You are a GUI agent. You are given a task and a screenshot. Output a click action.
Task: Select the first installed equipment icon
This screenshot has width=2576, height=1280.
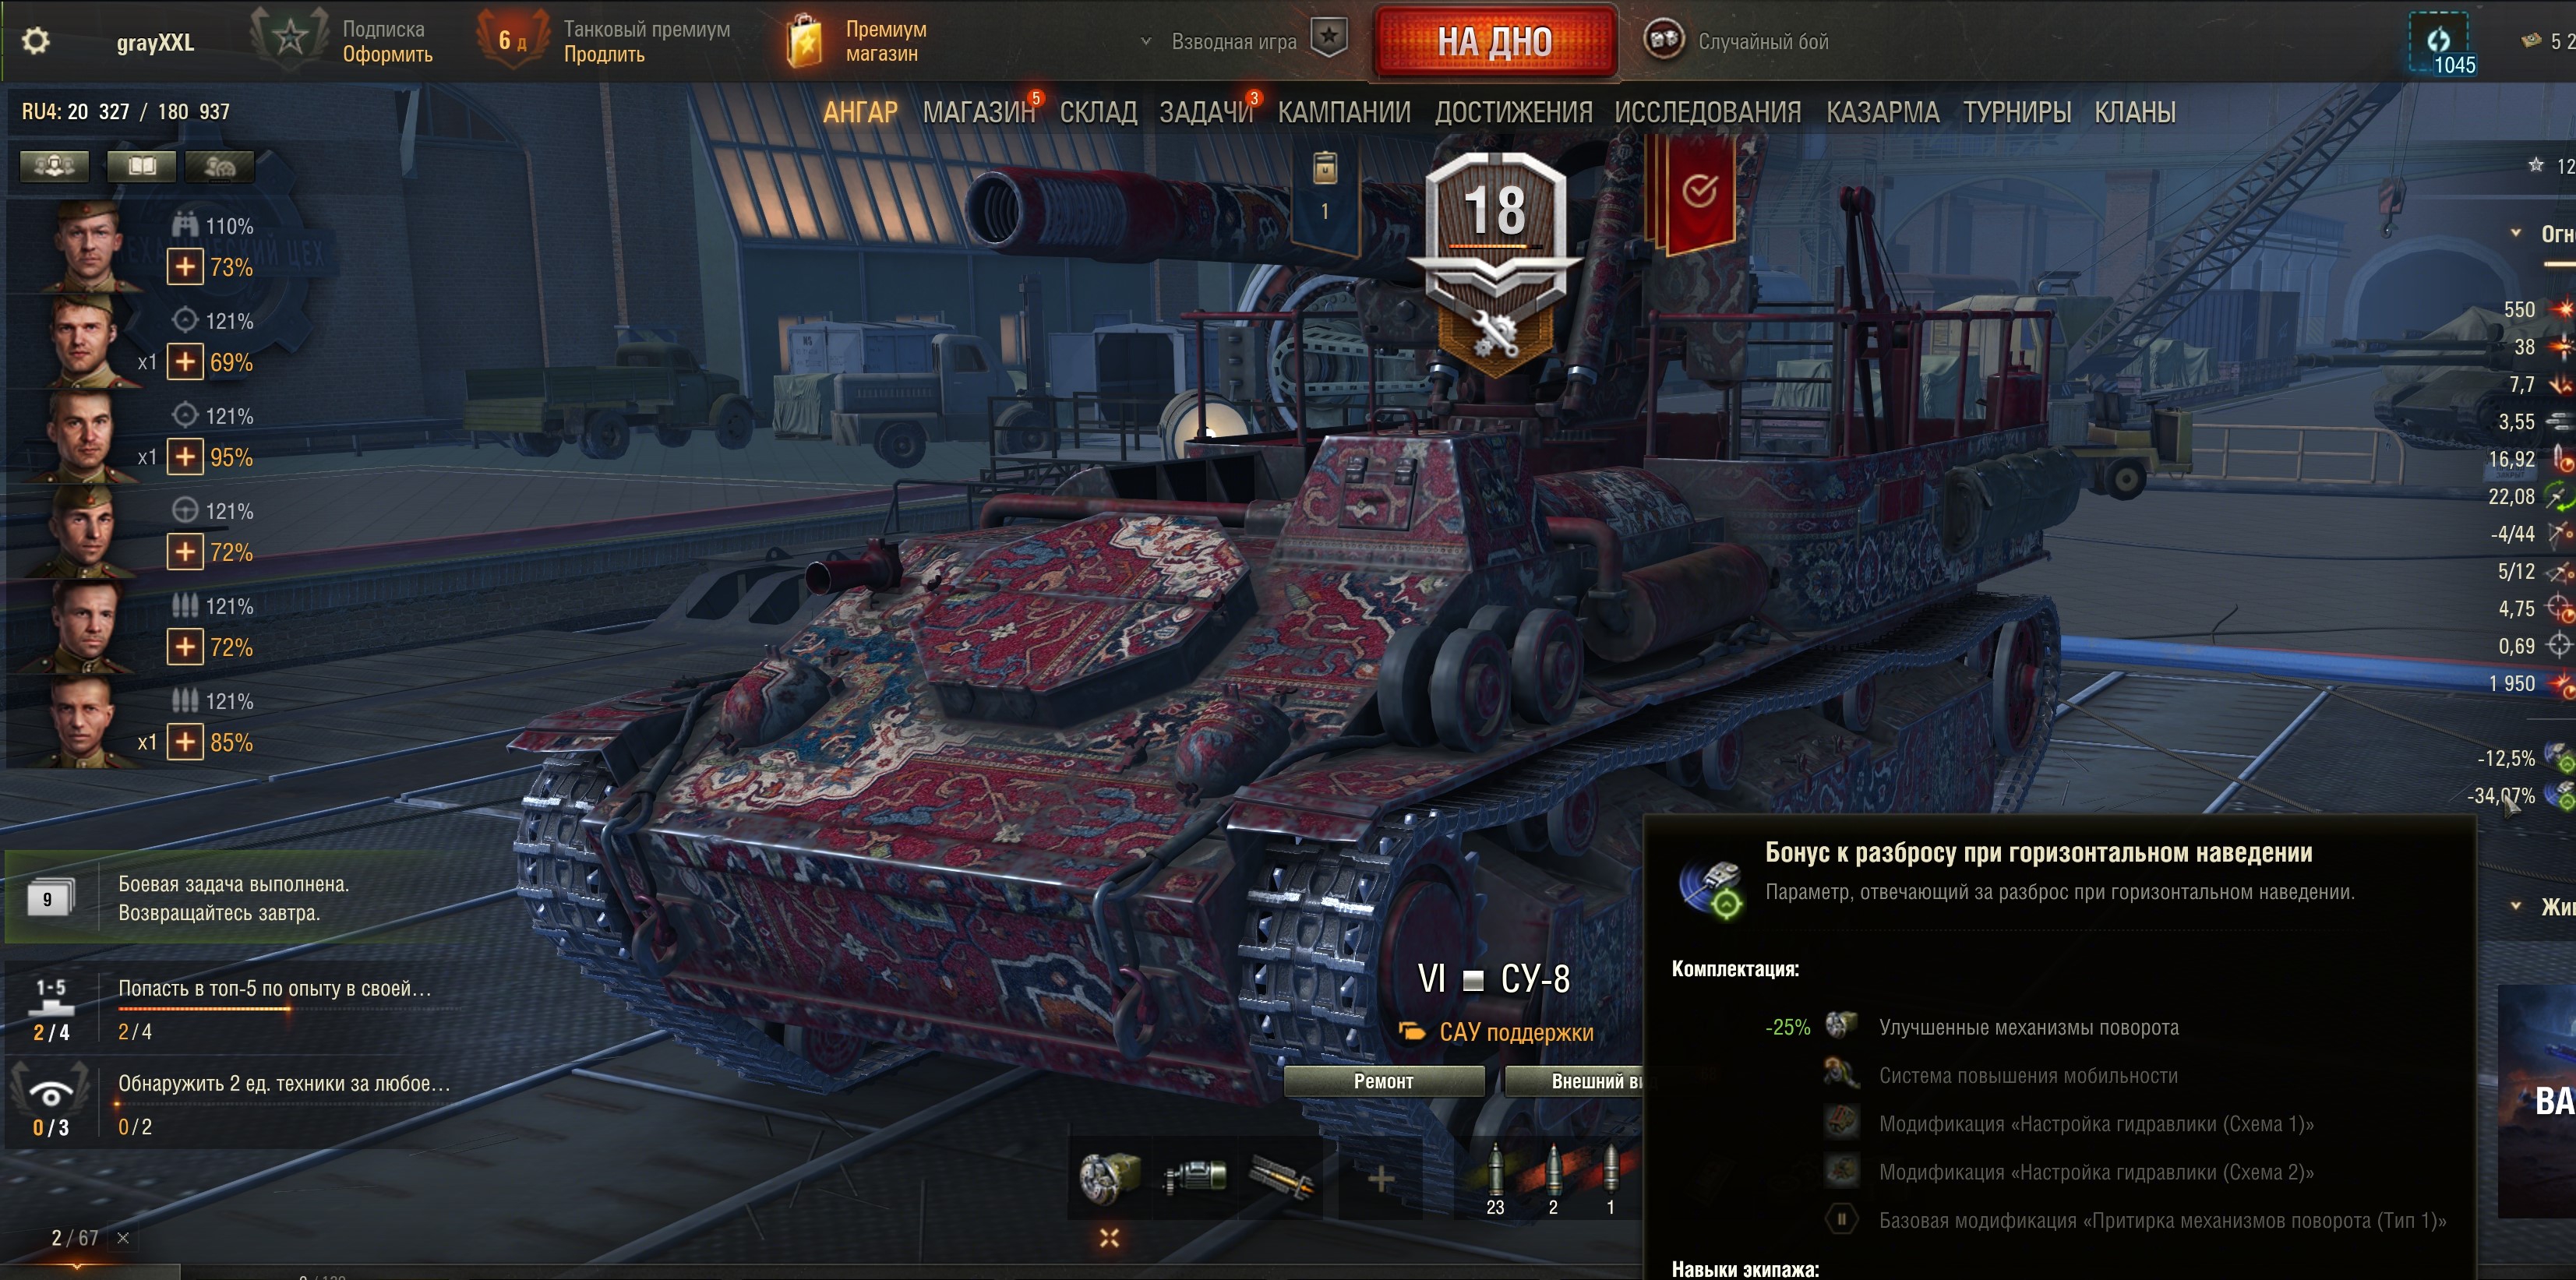(1110, 1178)
